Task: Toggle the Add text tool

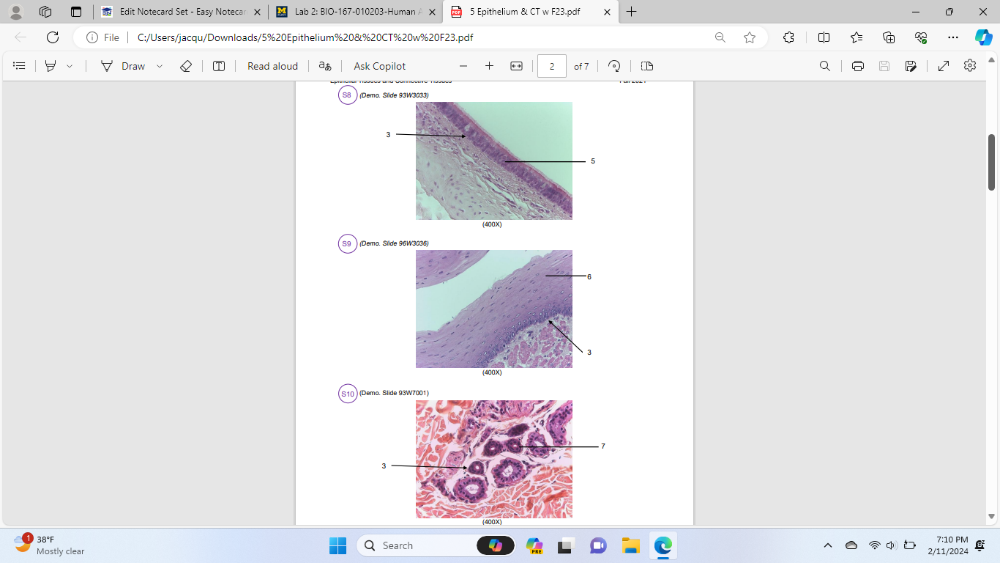Action: [219, 66]
